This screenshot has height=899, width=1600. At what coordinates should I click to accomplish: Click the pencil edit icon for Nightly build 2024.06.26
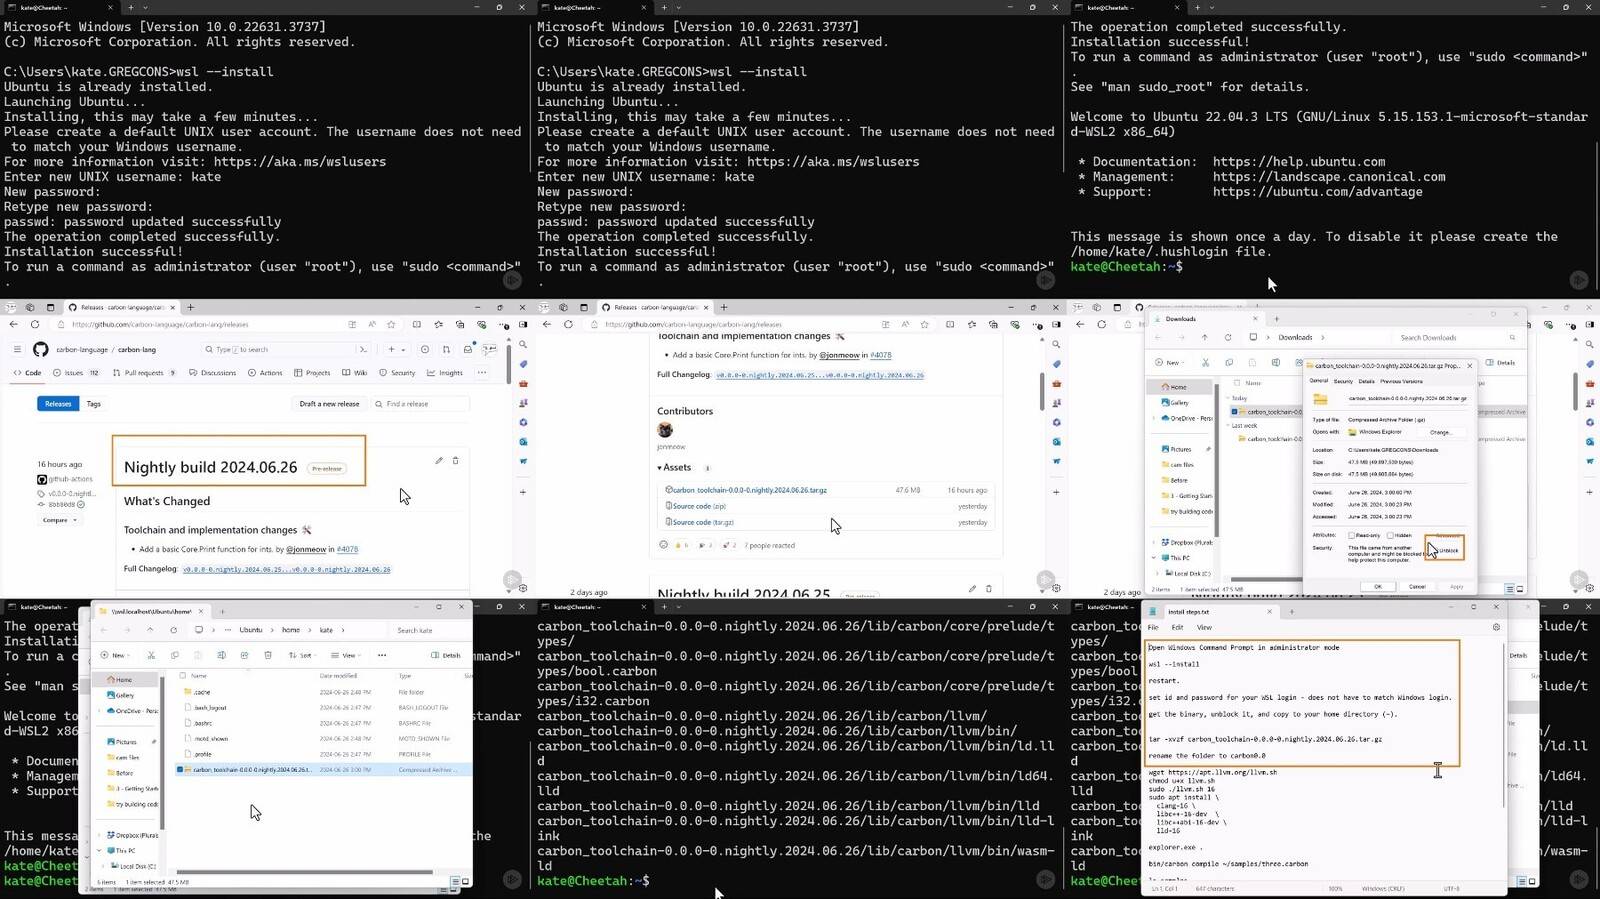click(438, 460)
